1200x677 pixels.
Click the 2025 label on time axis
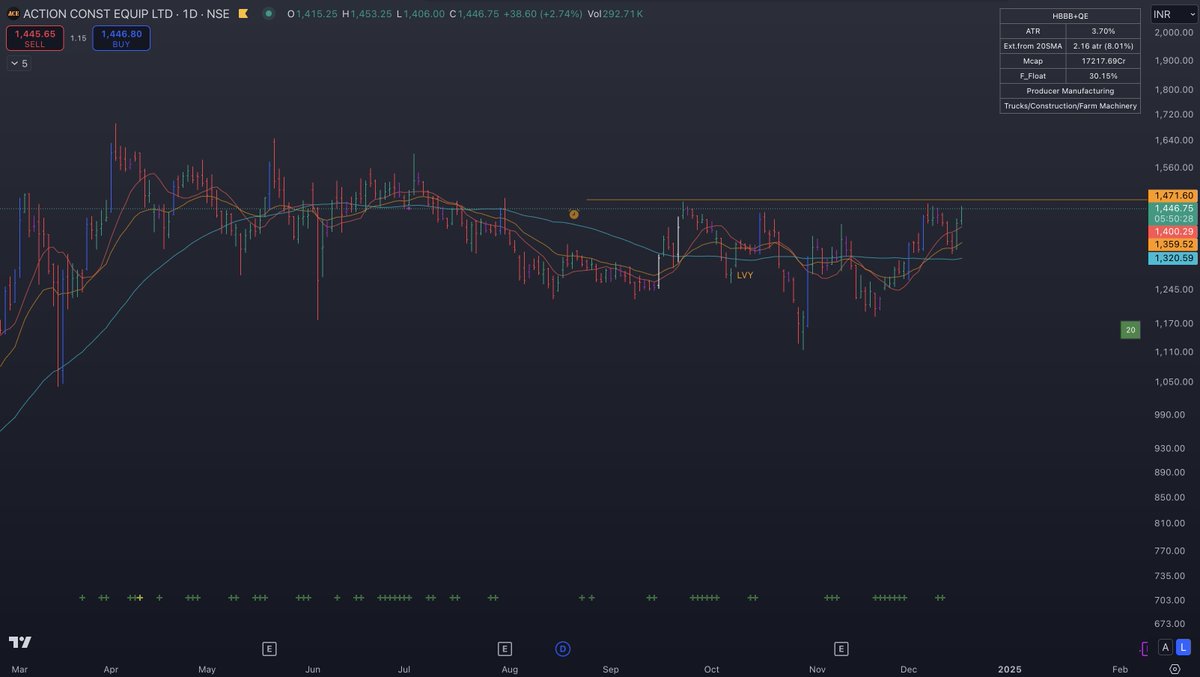1011,669
